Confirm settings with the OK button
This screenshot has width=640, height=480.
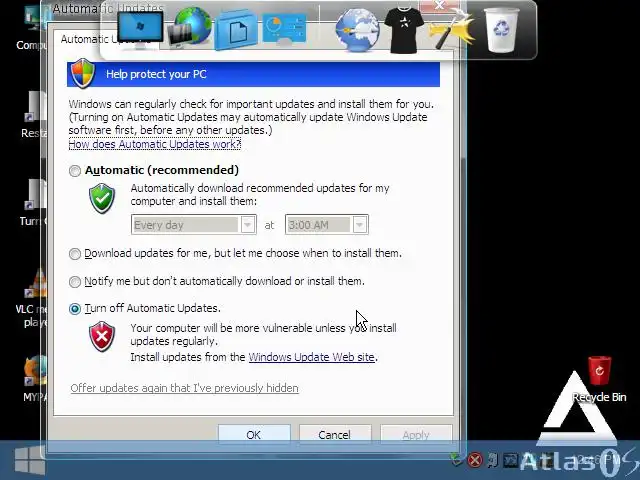(254, 434)
